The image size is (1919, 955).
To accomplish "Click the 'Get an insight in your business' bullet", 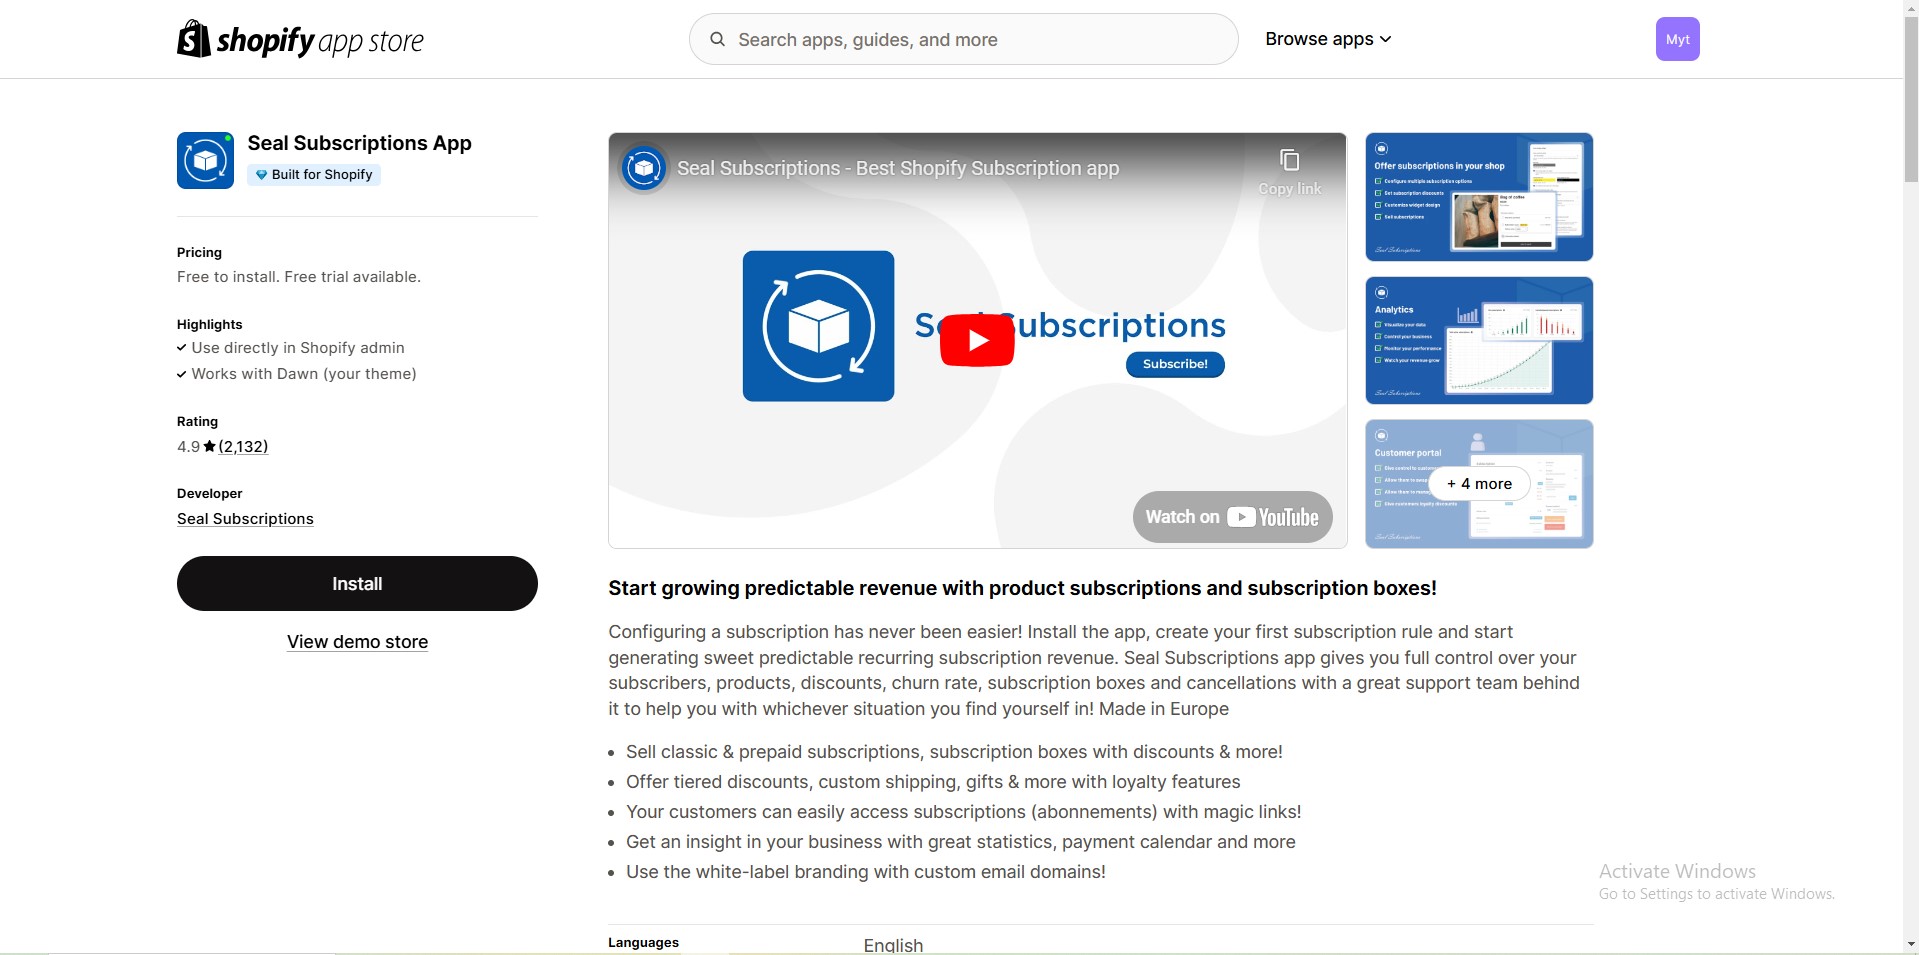I will tap(961, 842).
